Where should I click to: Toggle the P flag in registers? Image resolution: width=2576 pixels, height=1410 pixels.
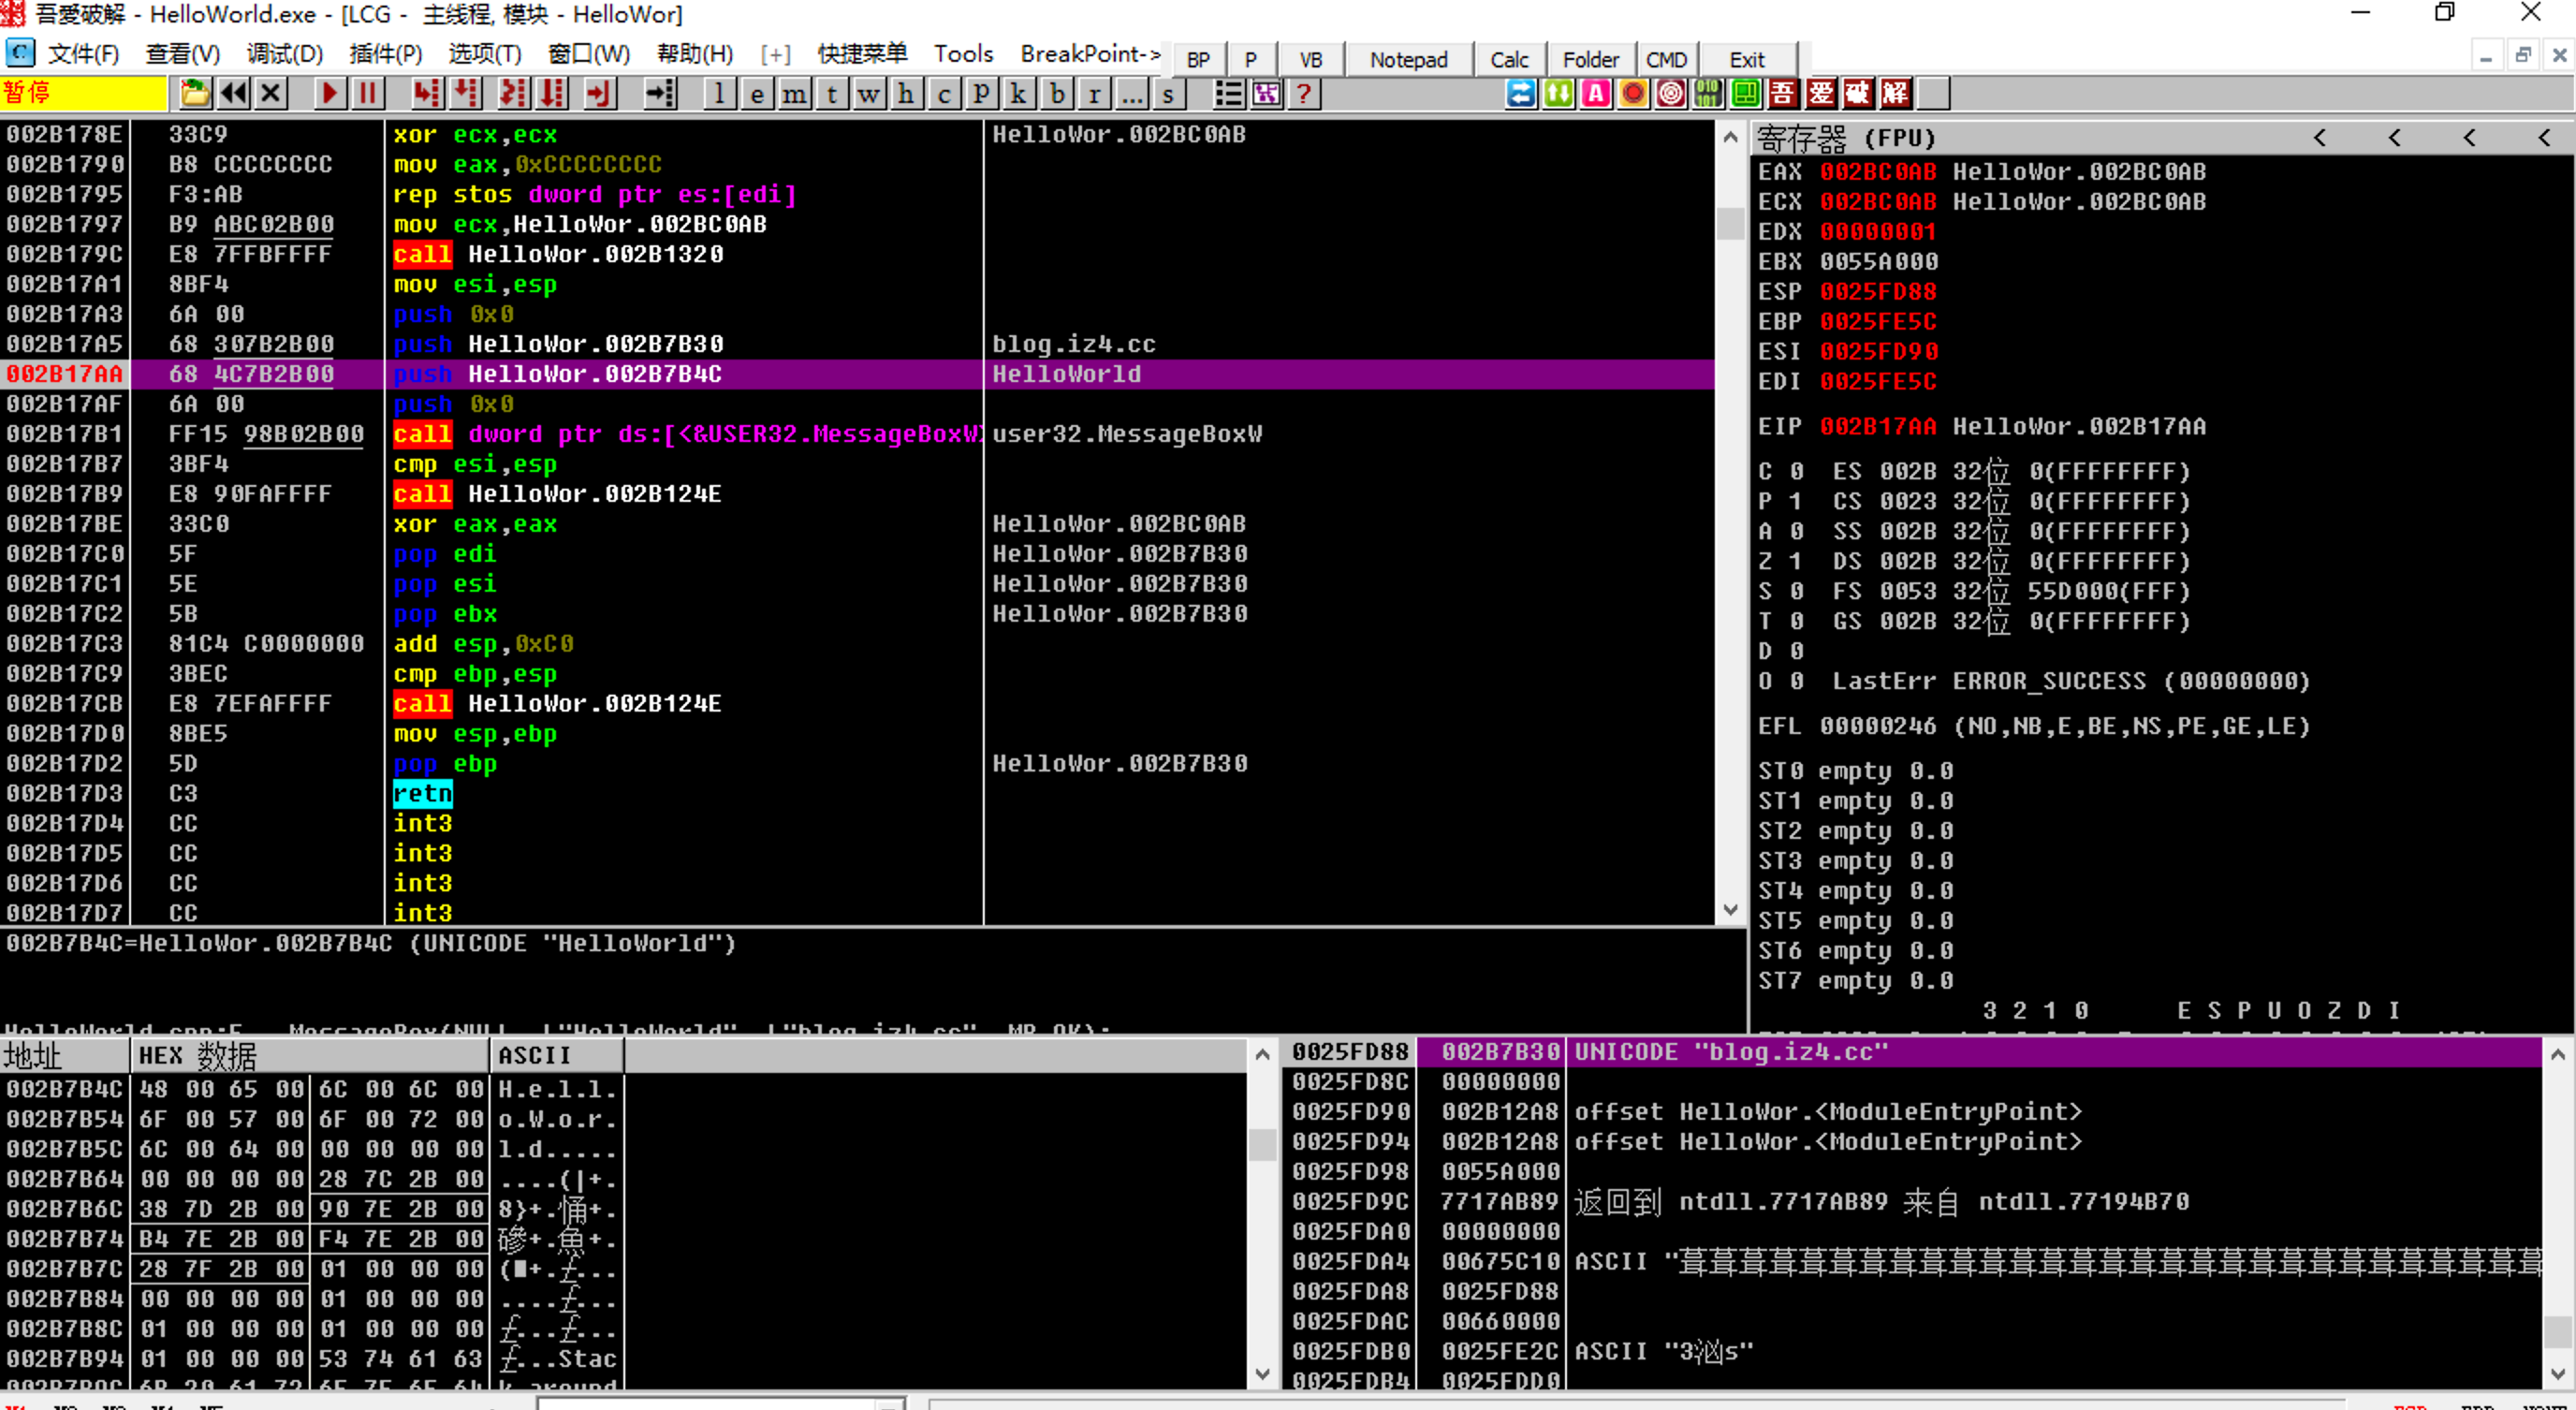click(1795, 502)
